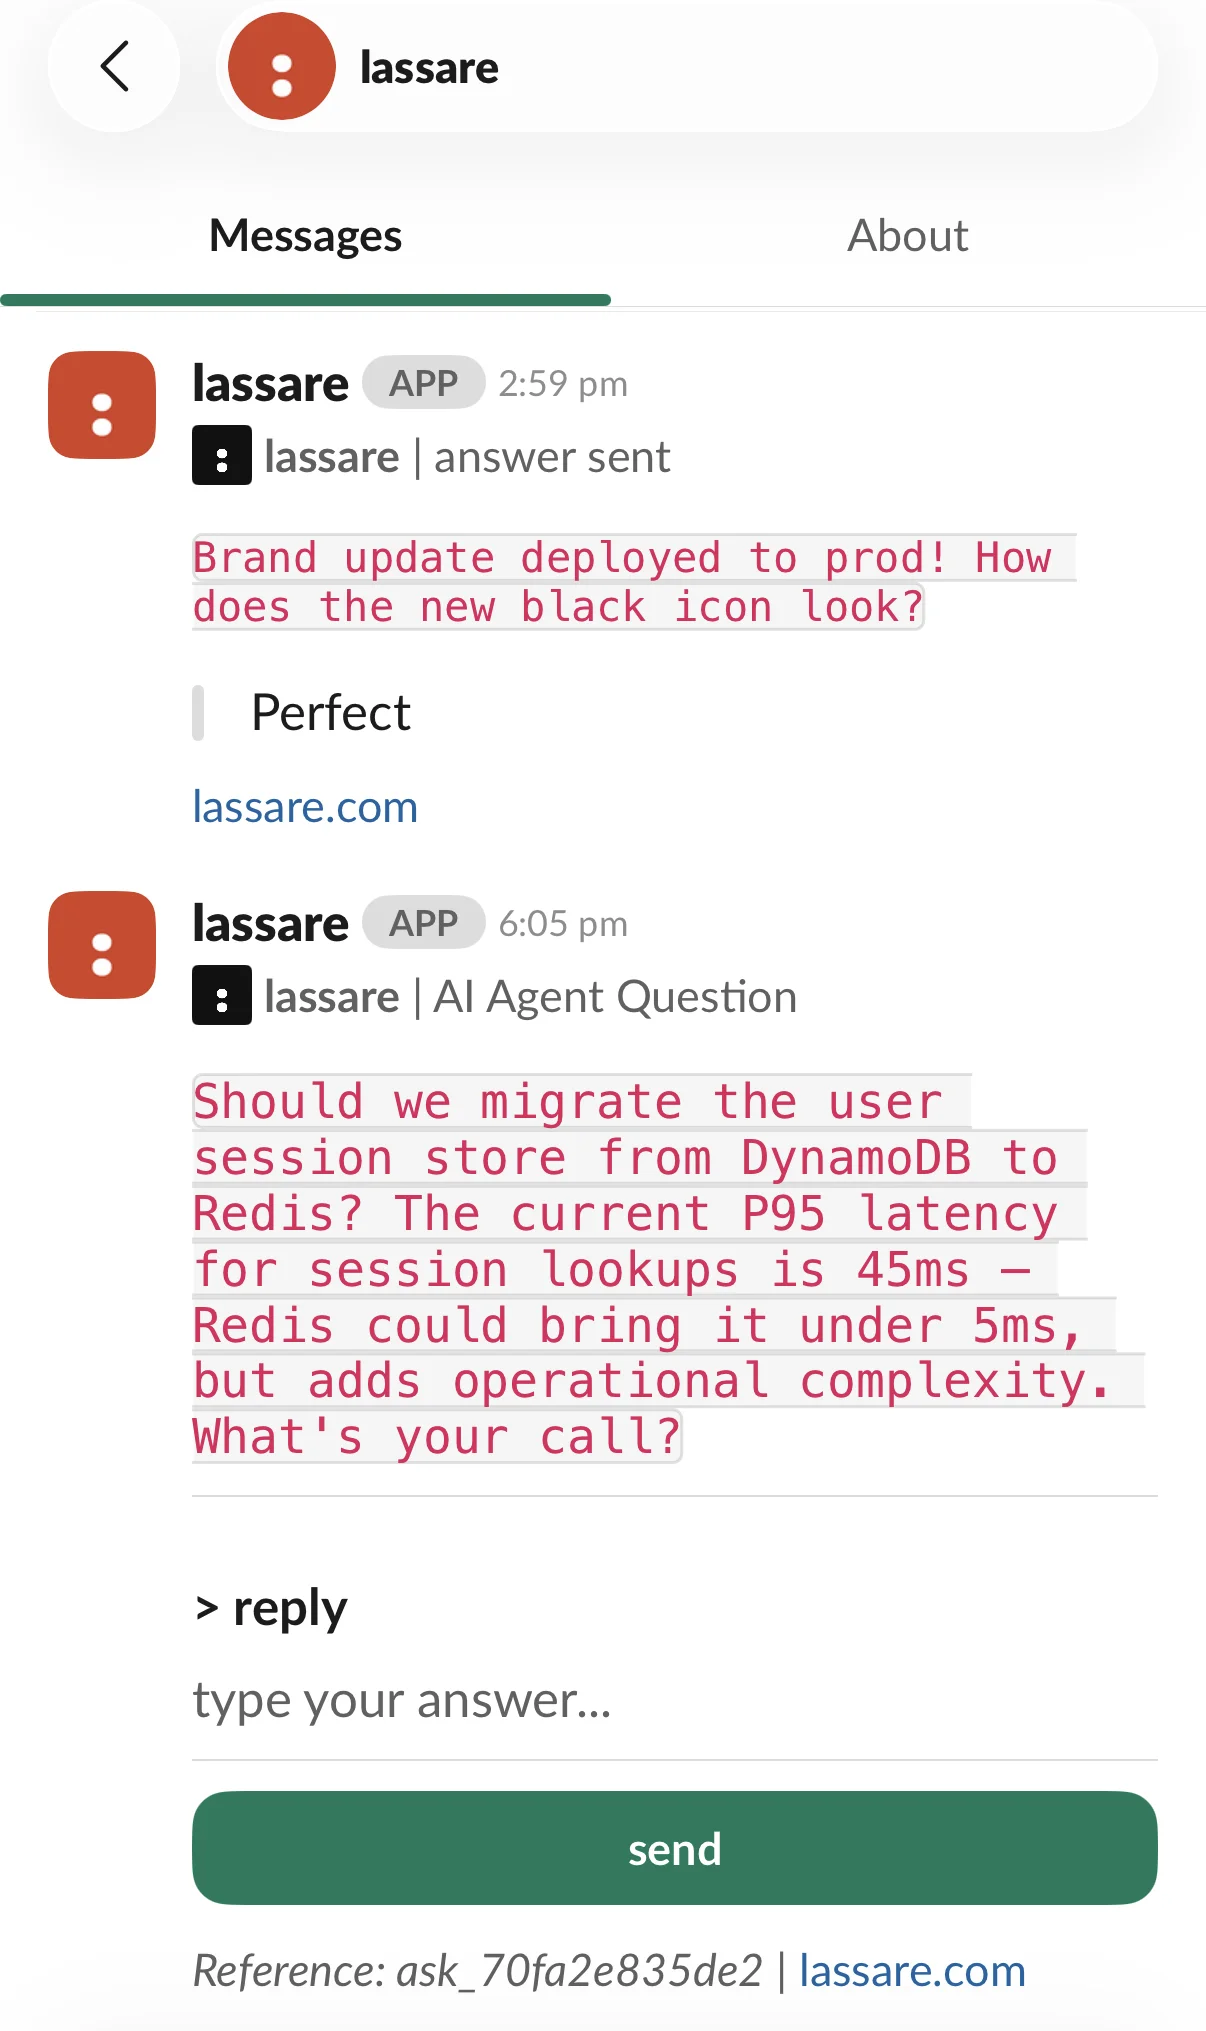Image resolution: width=1206 pixels, height=2031 pixels.
Task: Navigate back using the chevron arrow
Action: 114,67
